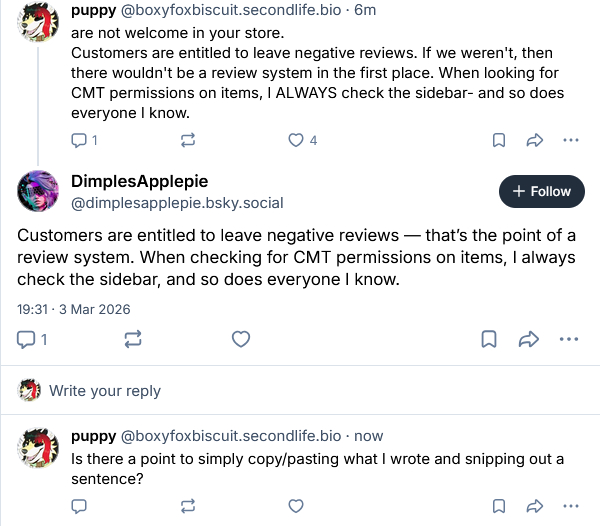This screenshot has height=526, width=600.
Task: Like DimplesApplepie's main post
Action: (240, 339)
